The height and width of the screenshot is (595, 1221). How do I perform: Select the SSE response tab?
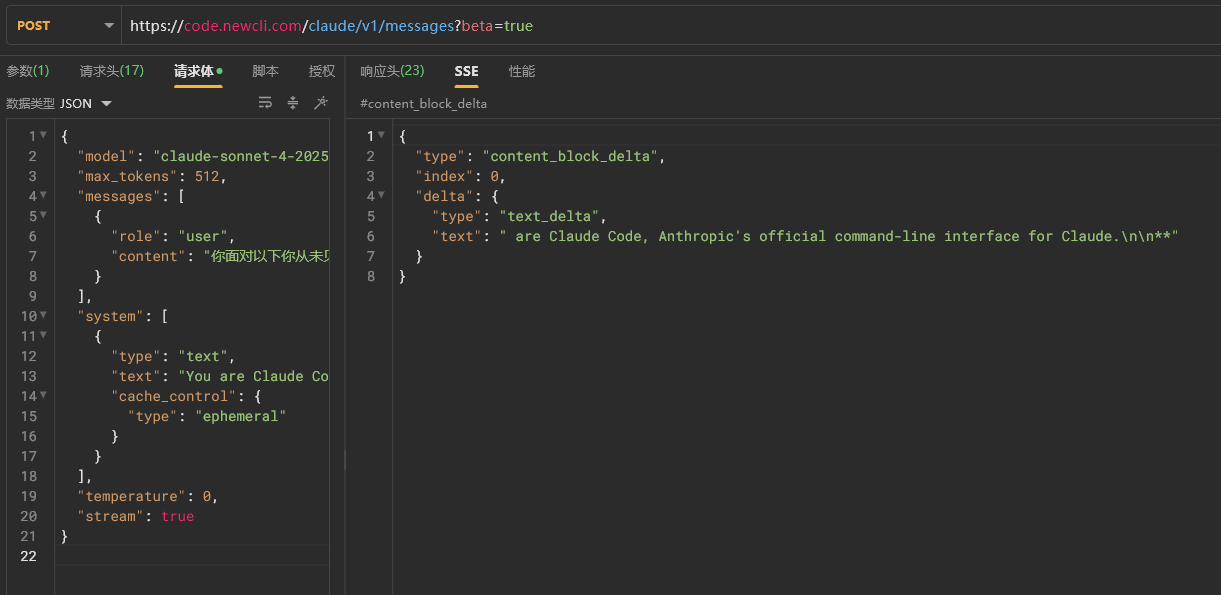pyautogui.click(x=466, y=71)
